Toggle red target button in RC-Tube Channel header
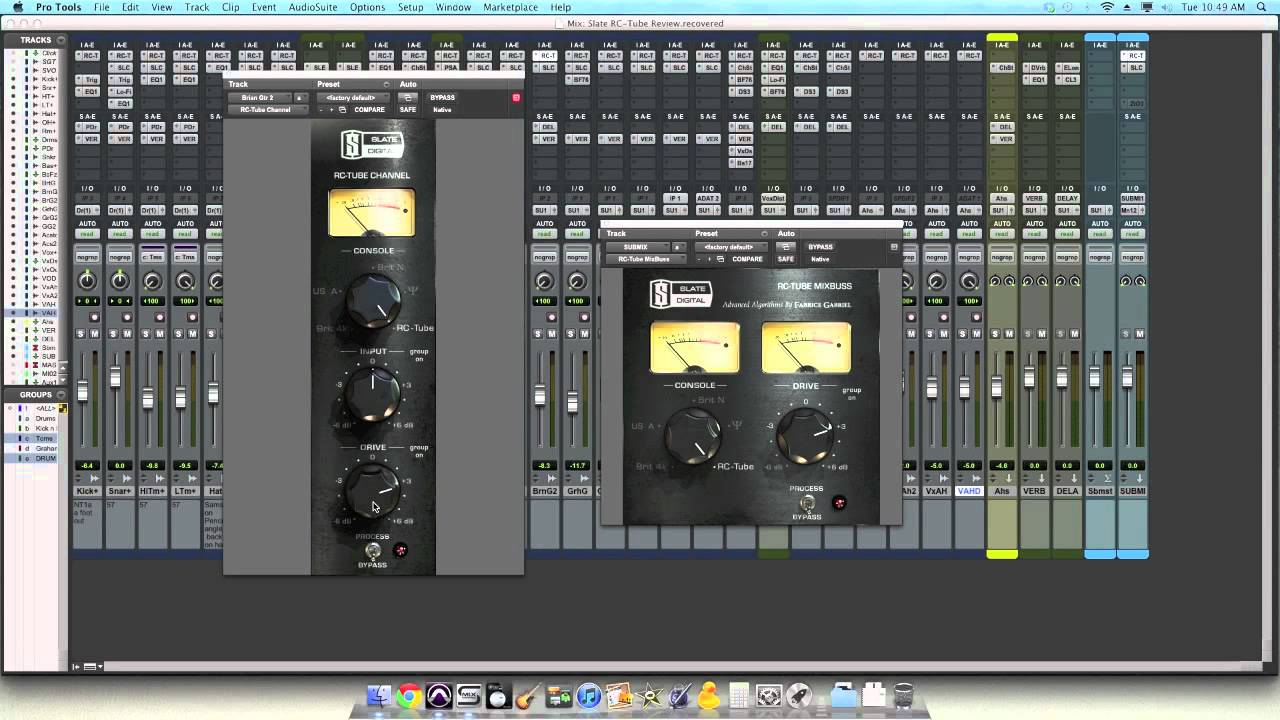Screen dimensions: 1280x720 click(516, 98)
